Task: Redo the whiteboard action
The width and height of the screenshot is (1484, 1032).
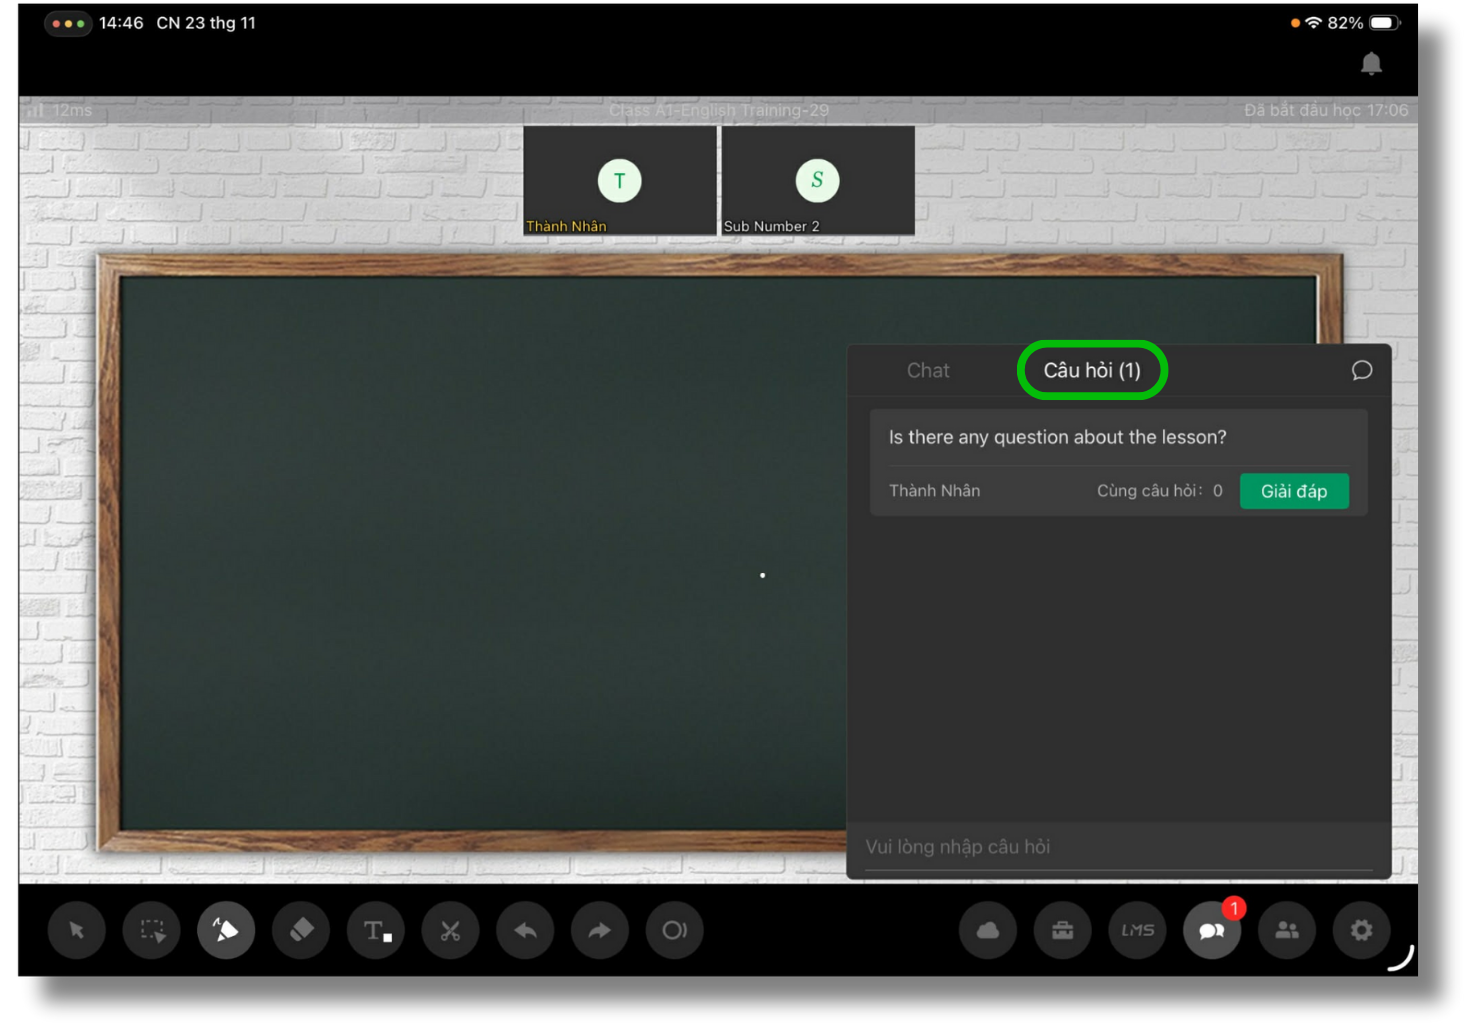Action: pos(600,931)
